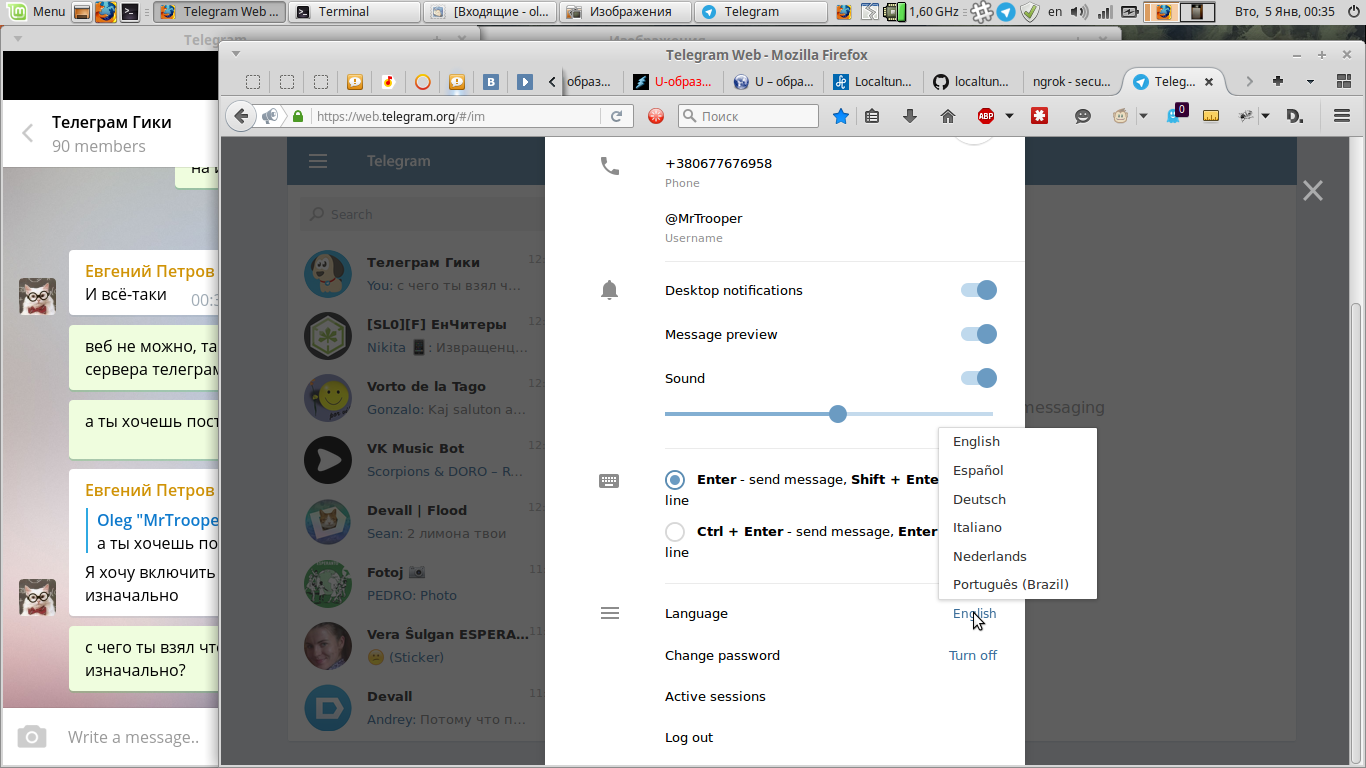Open the Language dropdown showing English
Viewport: 1366px width, 768px height.
coord(975,614)
